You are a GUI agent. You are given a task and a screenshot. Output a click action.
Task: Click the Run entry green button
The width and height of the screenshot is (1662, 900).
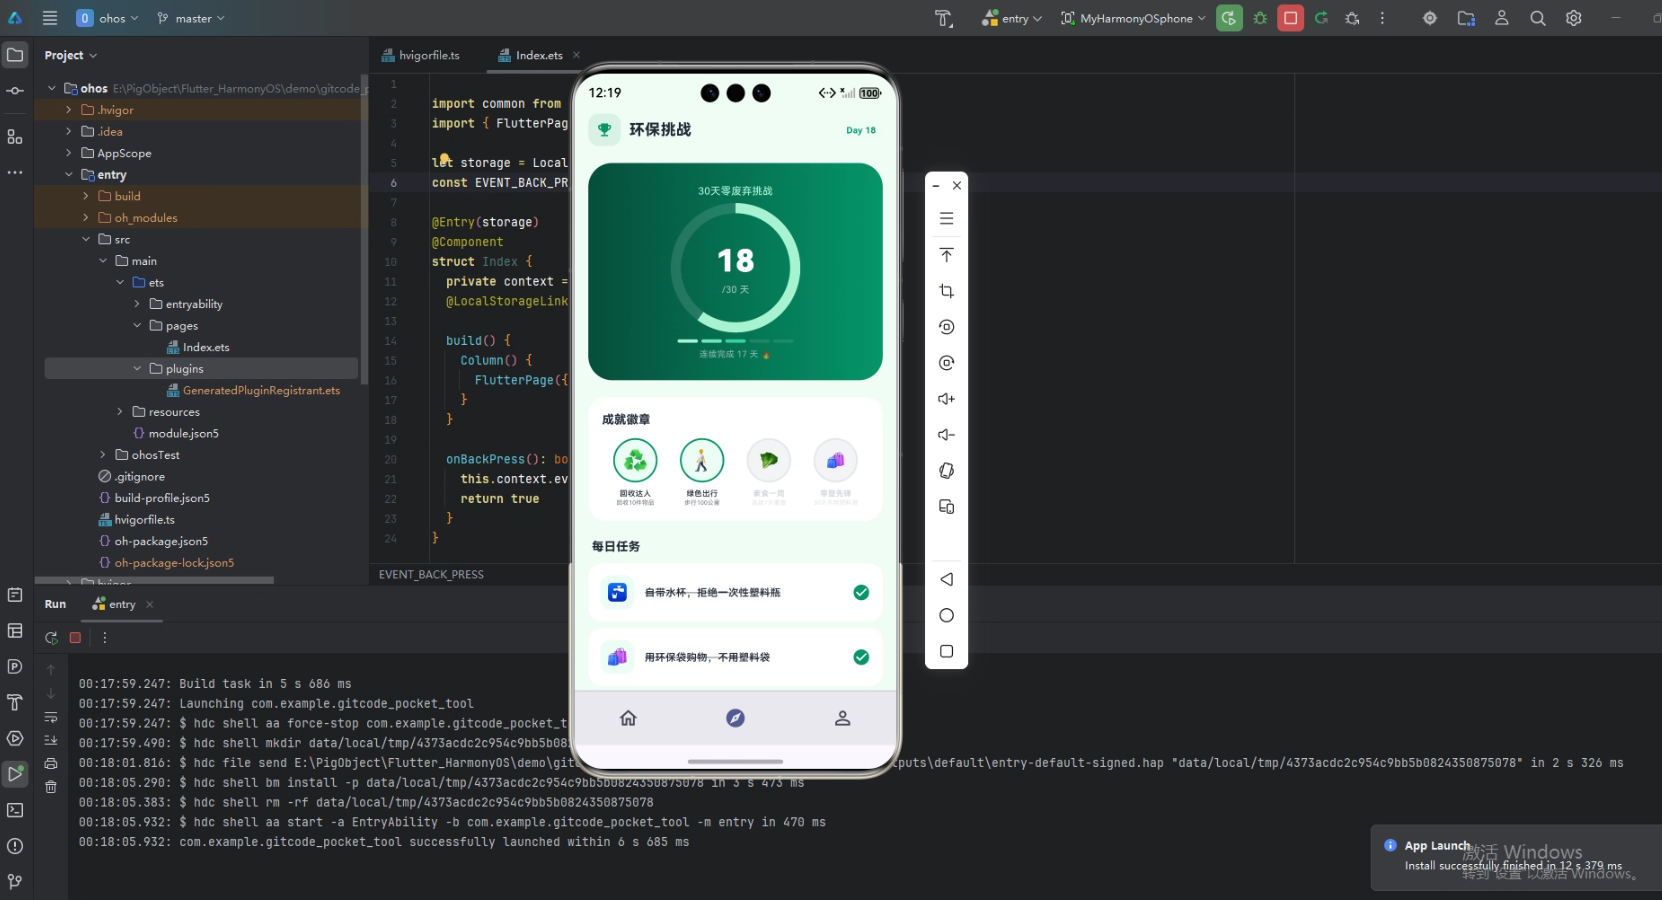[x=1229, y=18]
